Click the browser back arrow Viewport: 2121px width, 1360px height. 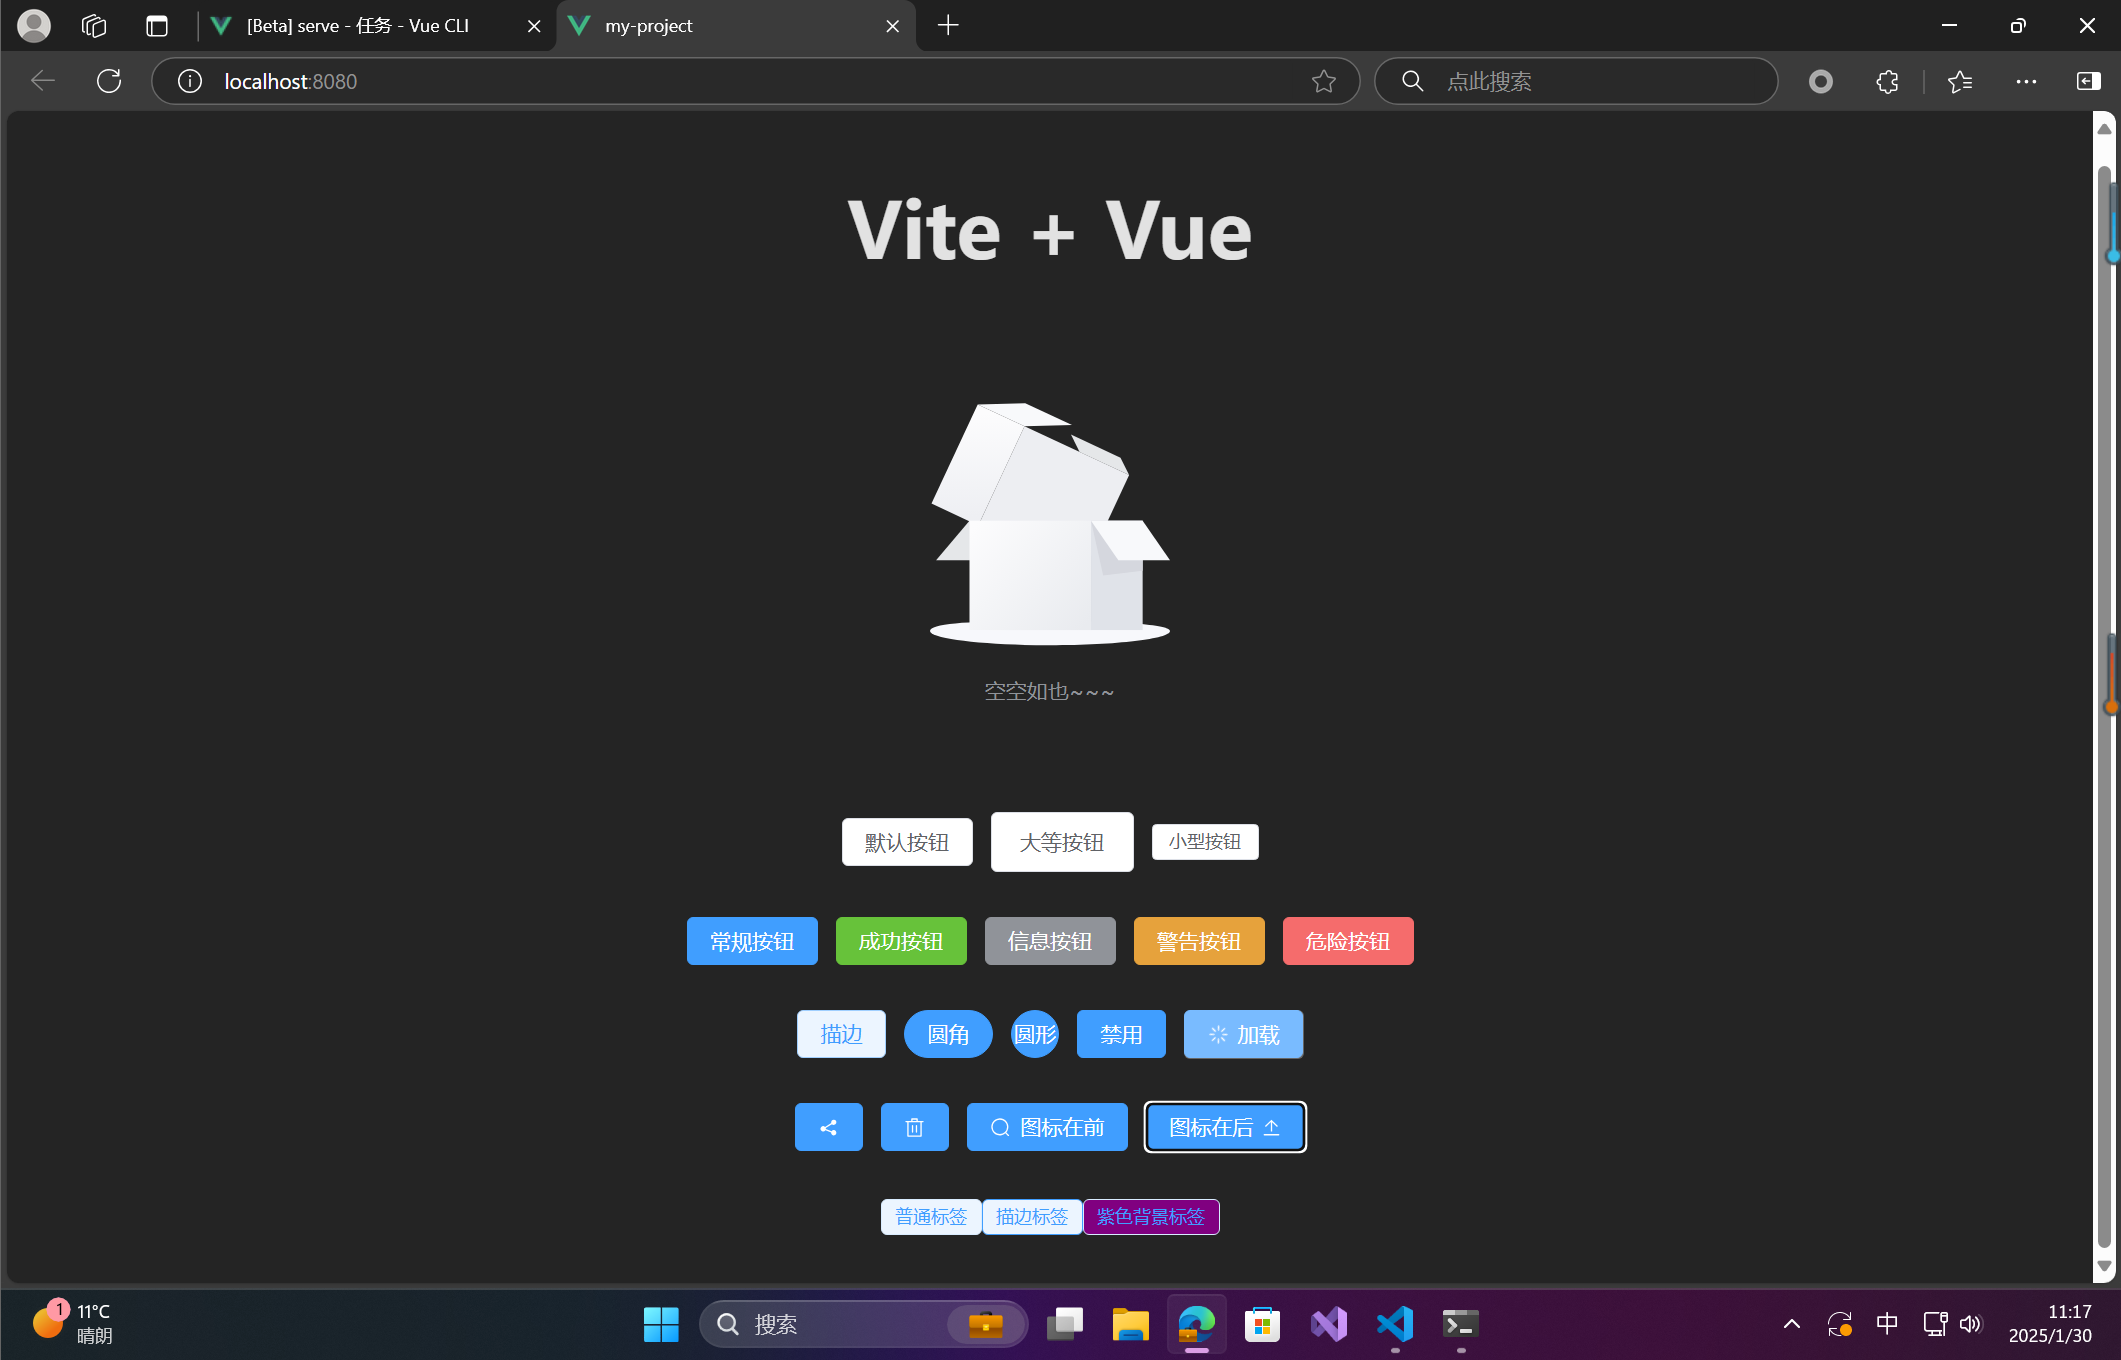tap(43, 81)
